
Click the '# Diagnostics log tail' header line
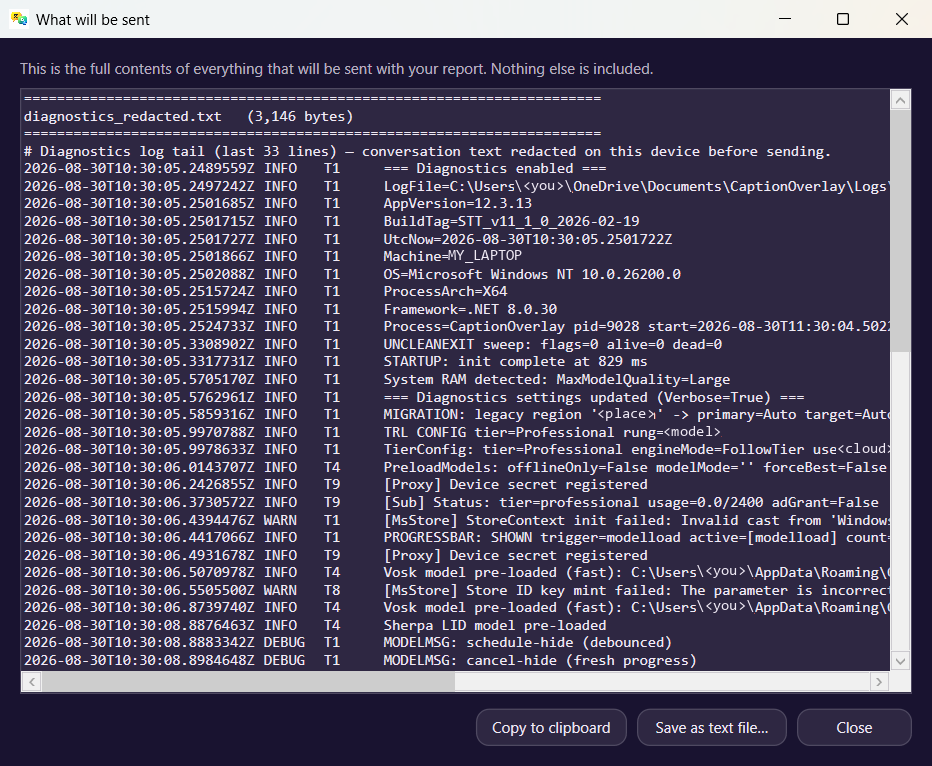coord(427,152)
